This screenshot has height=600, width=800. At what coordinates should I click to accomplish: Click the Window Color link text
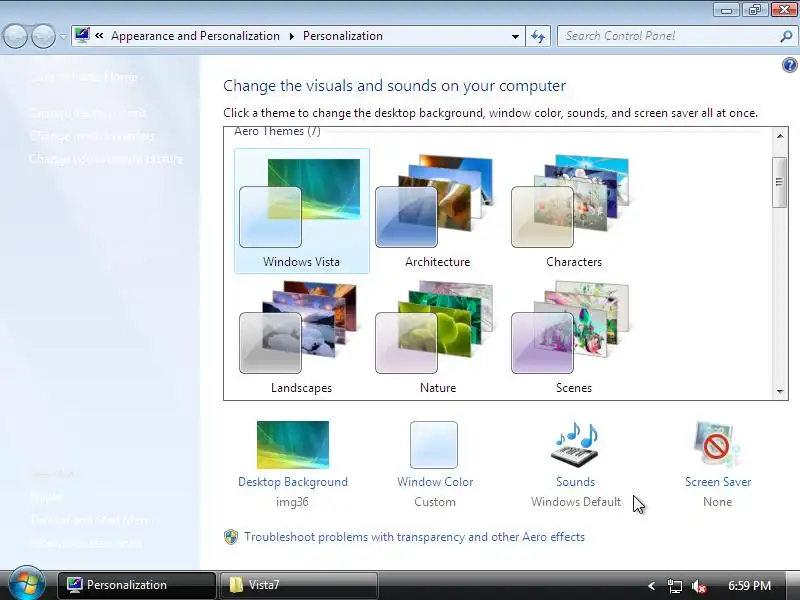(x=435, y=482)
